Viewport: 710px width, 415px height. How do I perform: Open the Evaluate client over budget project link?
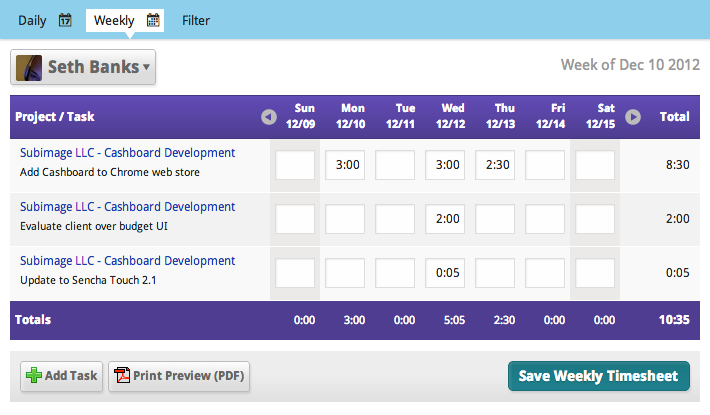click(x=127, y=207)
